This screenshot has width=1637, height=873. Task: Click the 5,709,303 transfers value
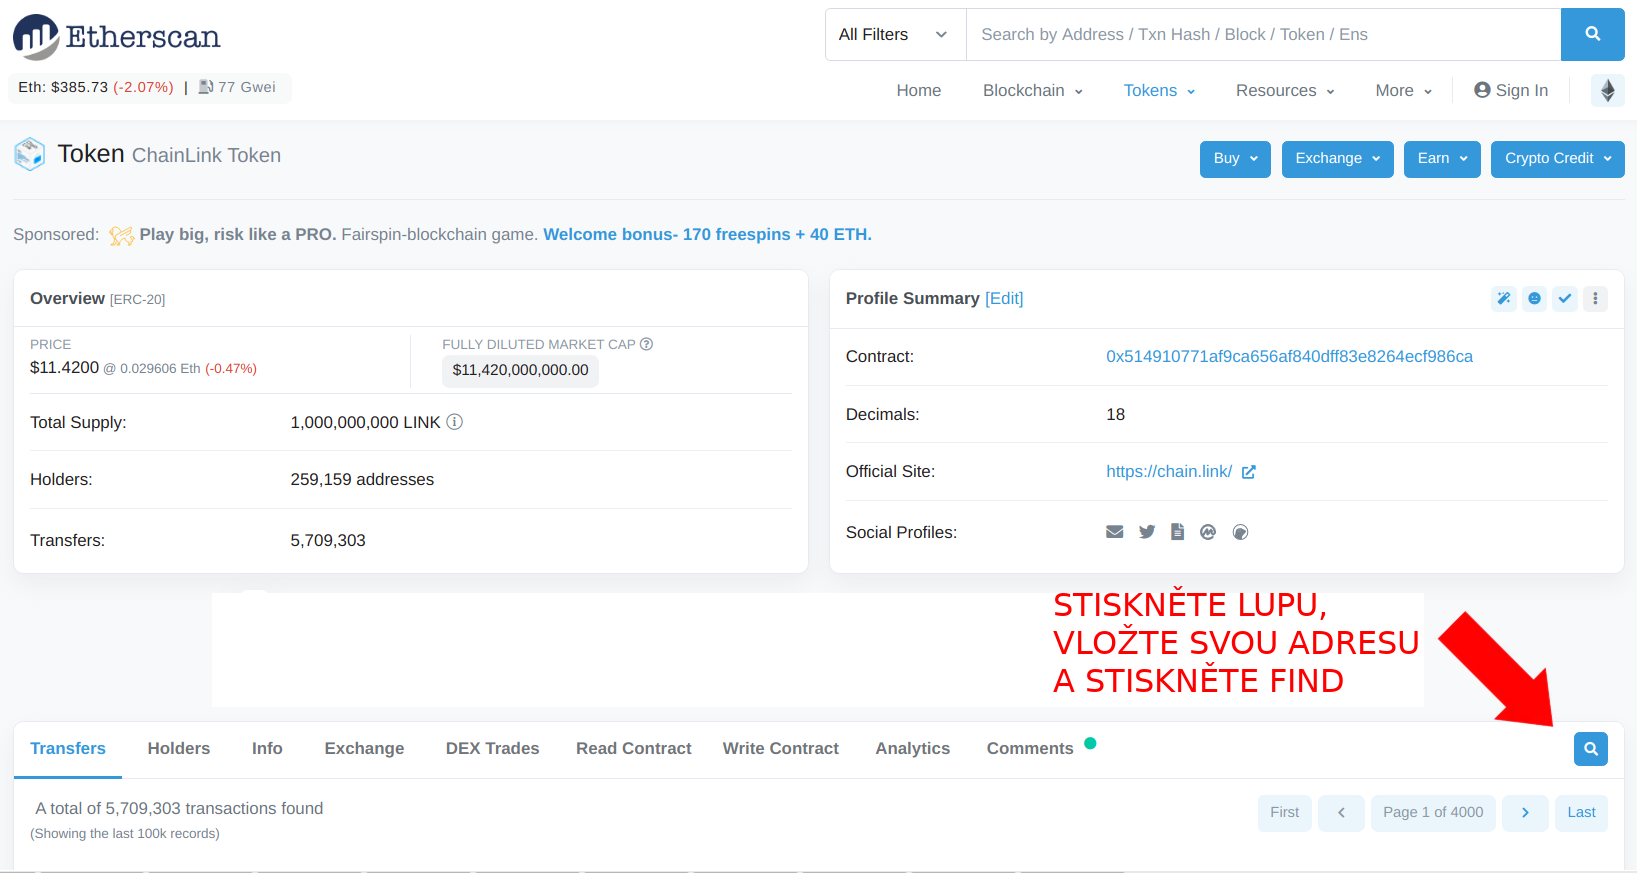pyautogui.click(x=328, y=541)
